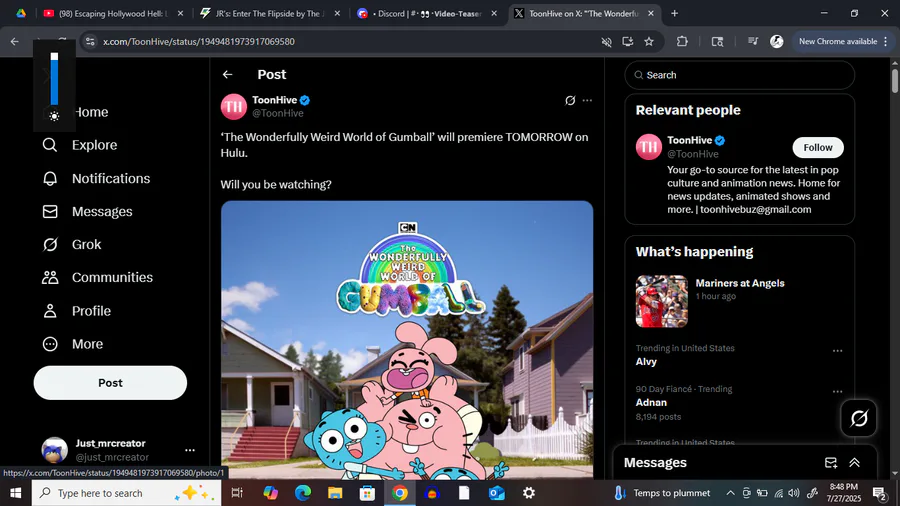Open ToonHive name in Relevant people

tap(689, 140)
